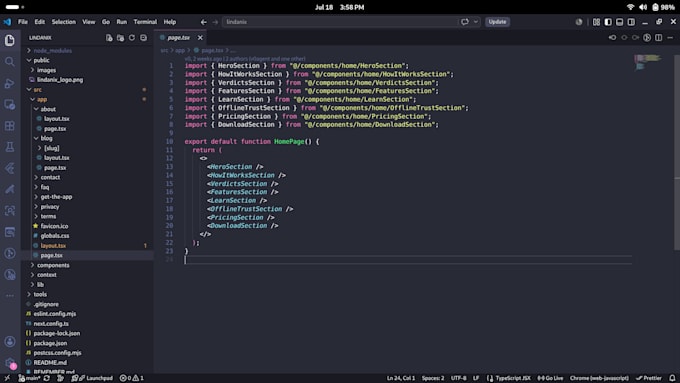This screenshot has height=383, width=680.
Task: Go back using the navigation arrow
Action: pos(203,22)
